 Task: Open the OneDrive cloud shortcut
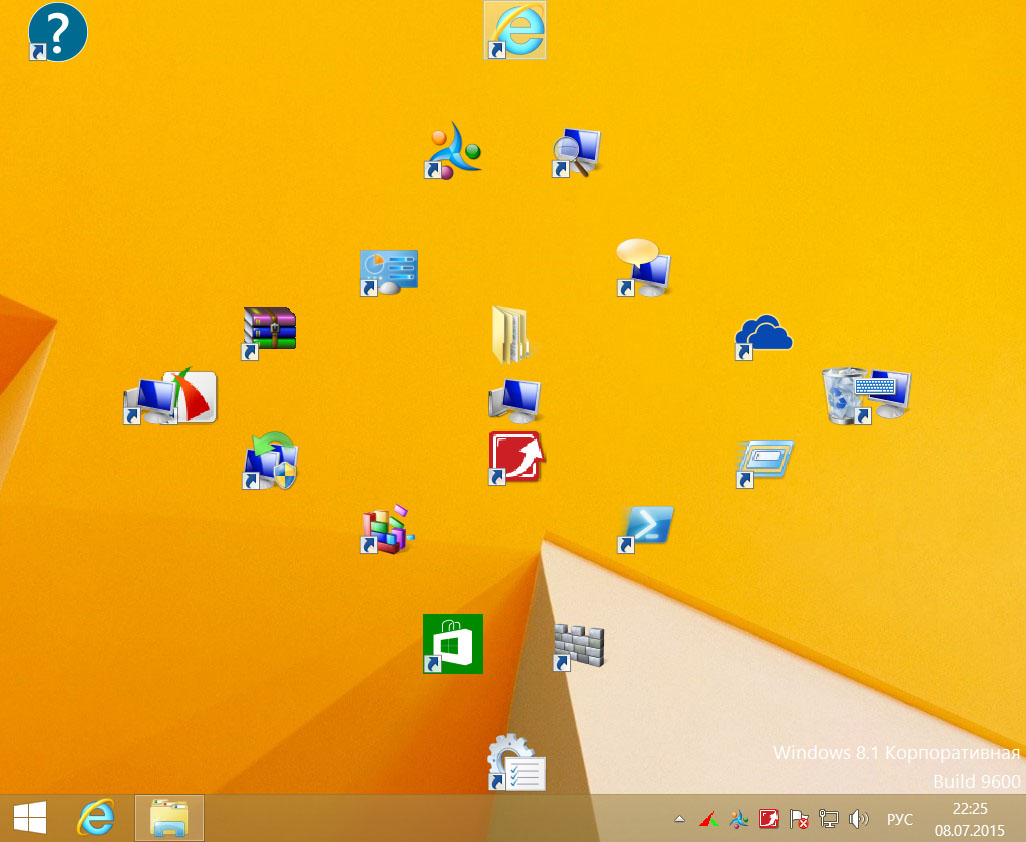click(x=764, y=337)
